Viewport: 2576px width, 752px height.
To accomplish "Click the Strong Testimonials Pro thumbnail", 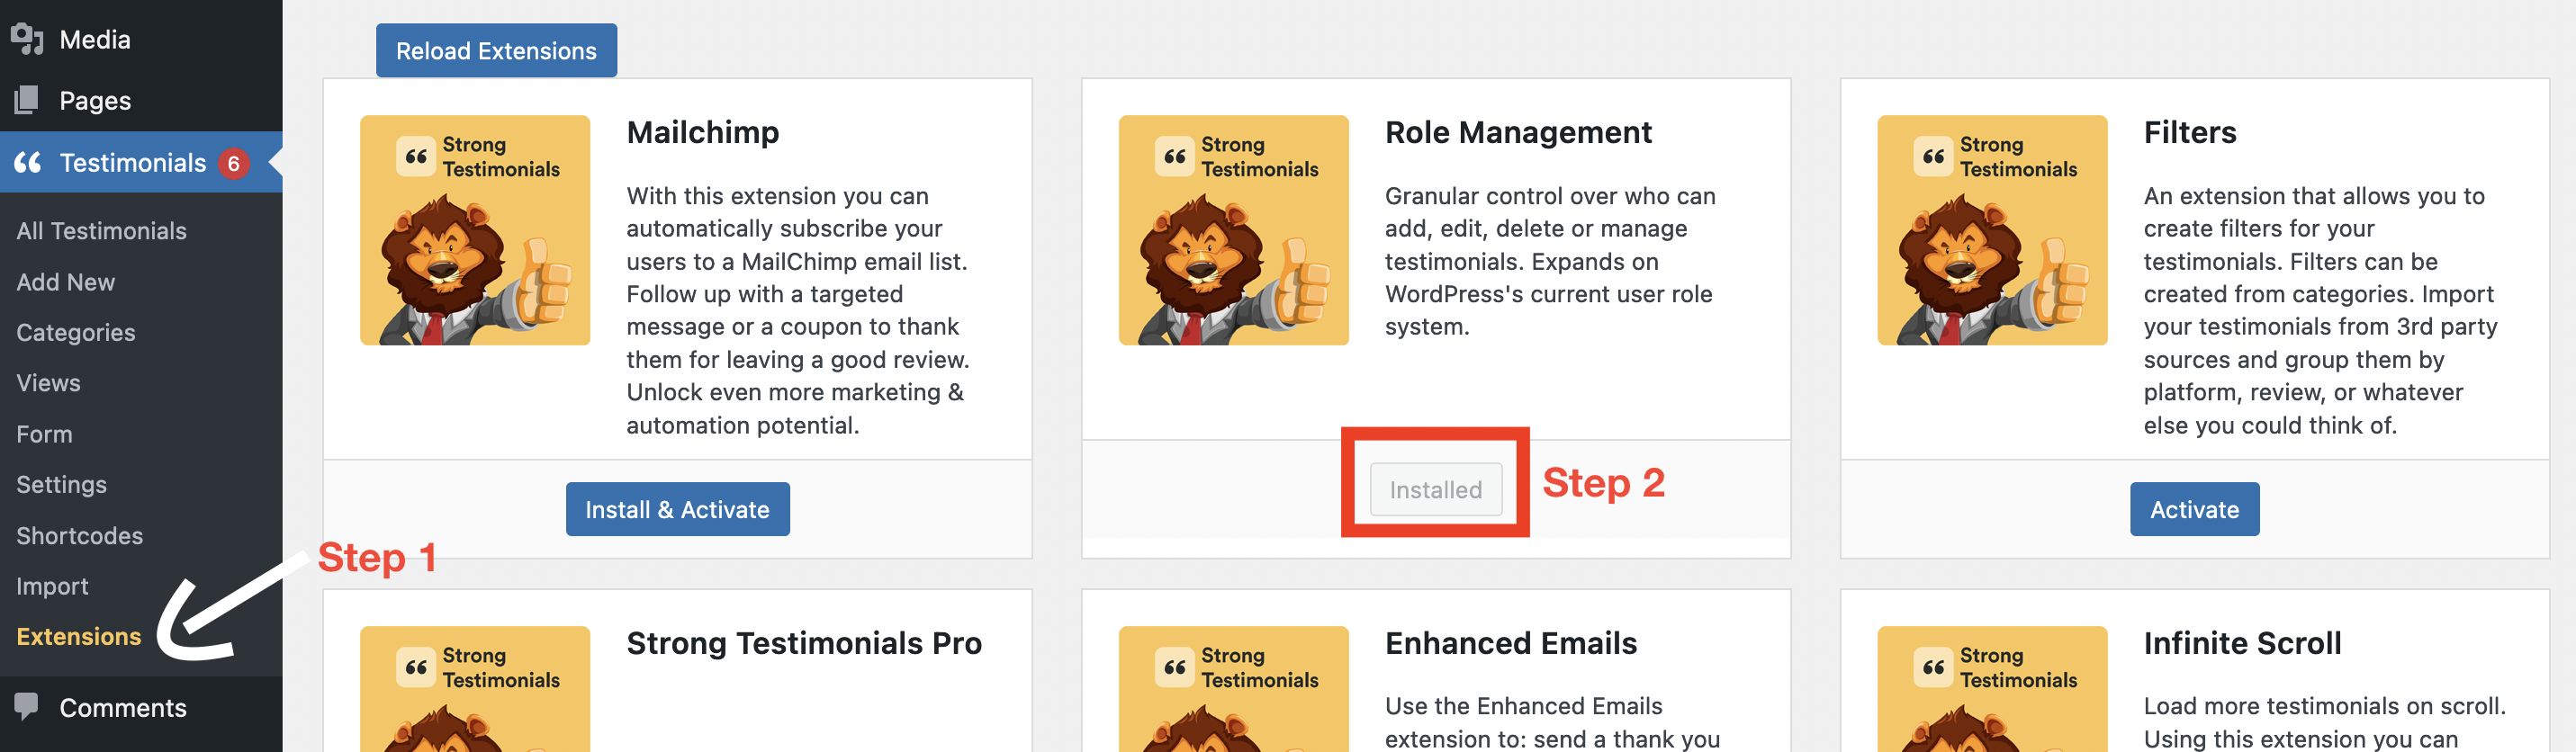I will click(475, 689).
